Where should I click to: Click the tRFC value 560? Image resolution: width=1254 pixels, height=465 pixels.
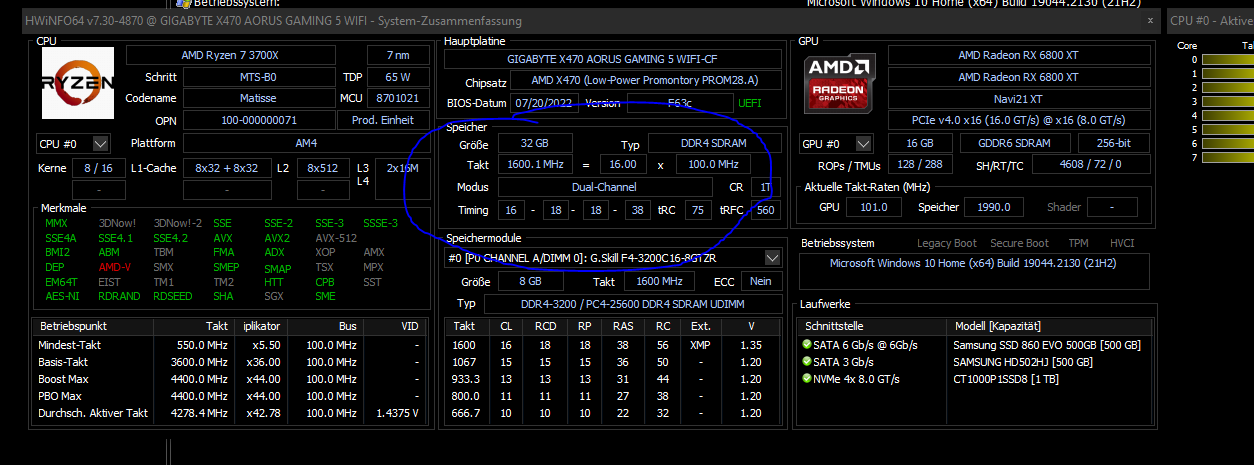[x=767, y=210]
